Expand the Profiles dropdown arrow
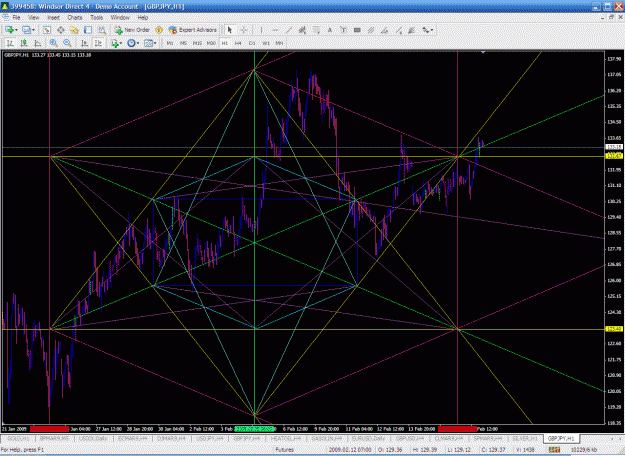Screen dimensions: 625x456 (33, 30)
